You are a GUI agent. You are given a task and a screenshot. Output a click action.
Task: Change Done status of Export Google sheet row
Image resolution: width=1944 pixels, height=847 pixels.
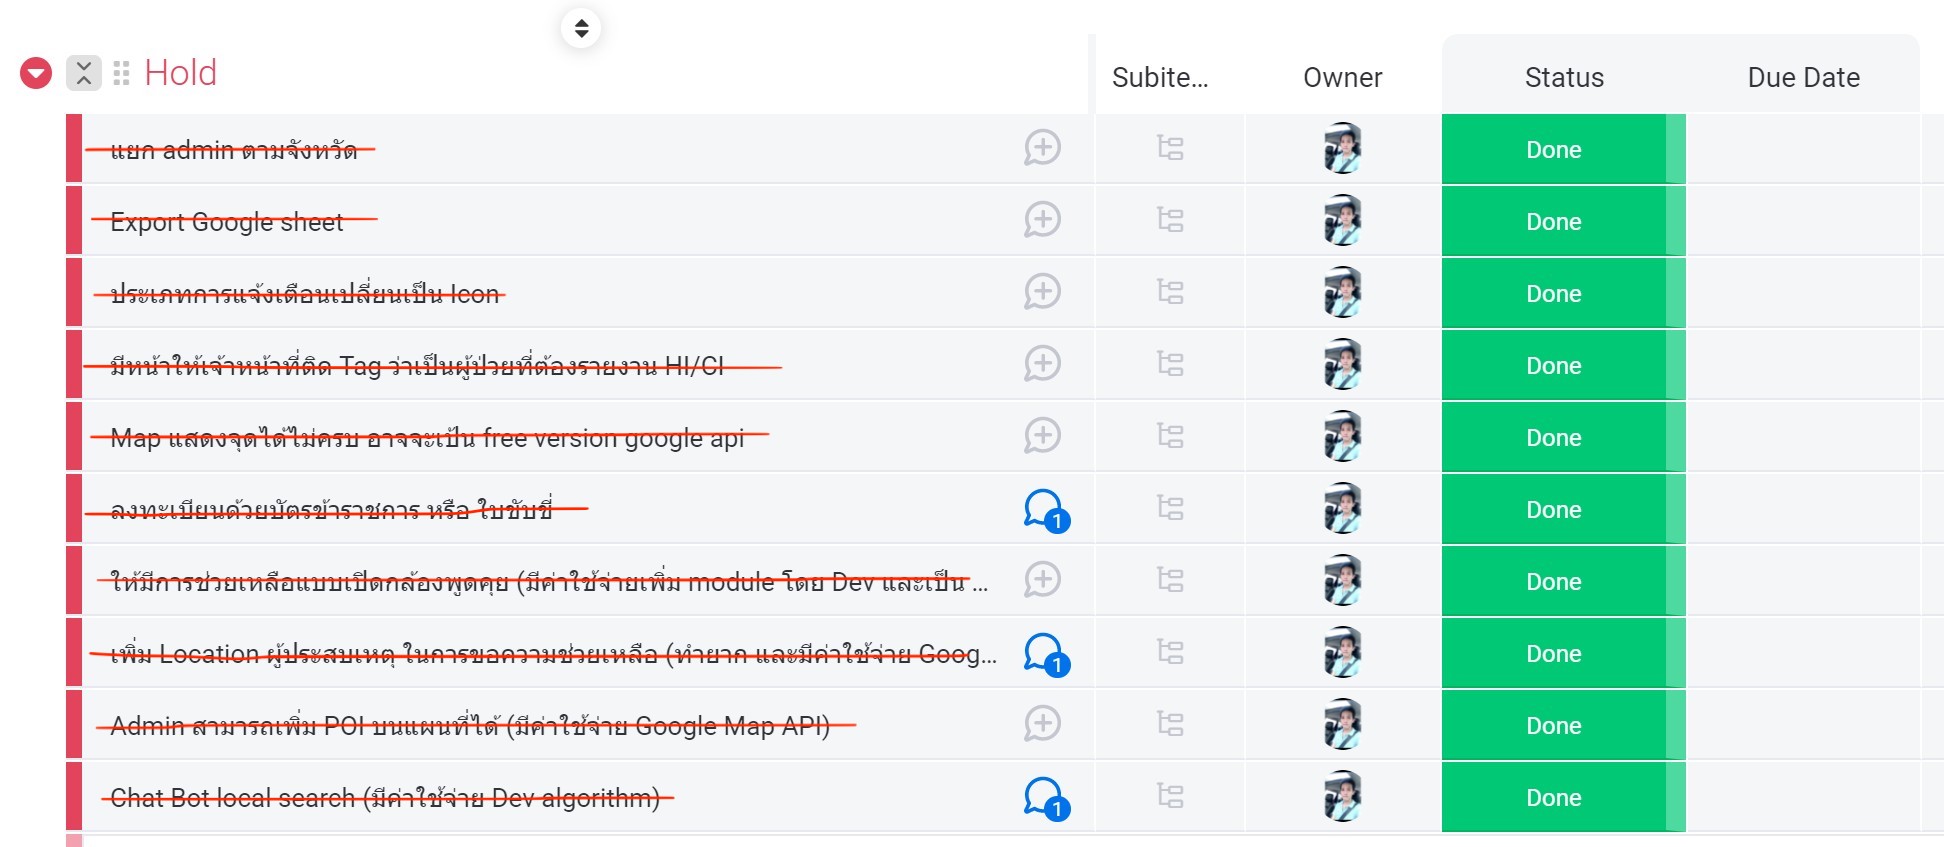tap(1563, 221)
